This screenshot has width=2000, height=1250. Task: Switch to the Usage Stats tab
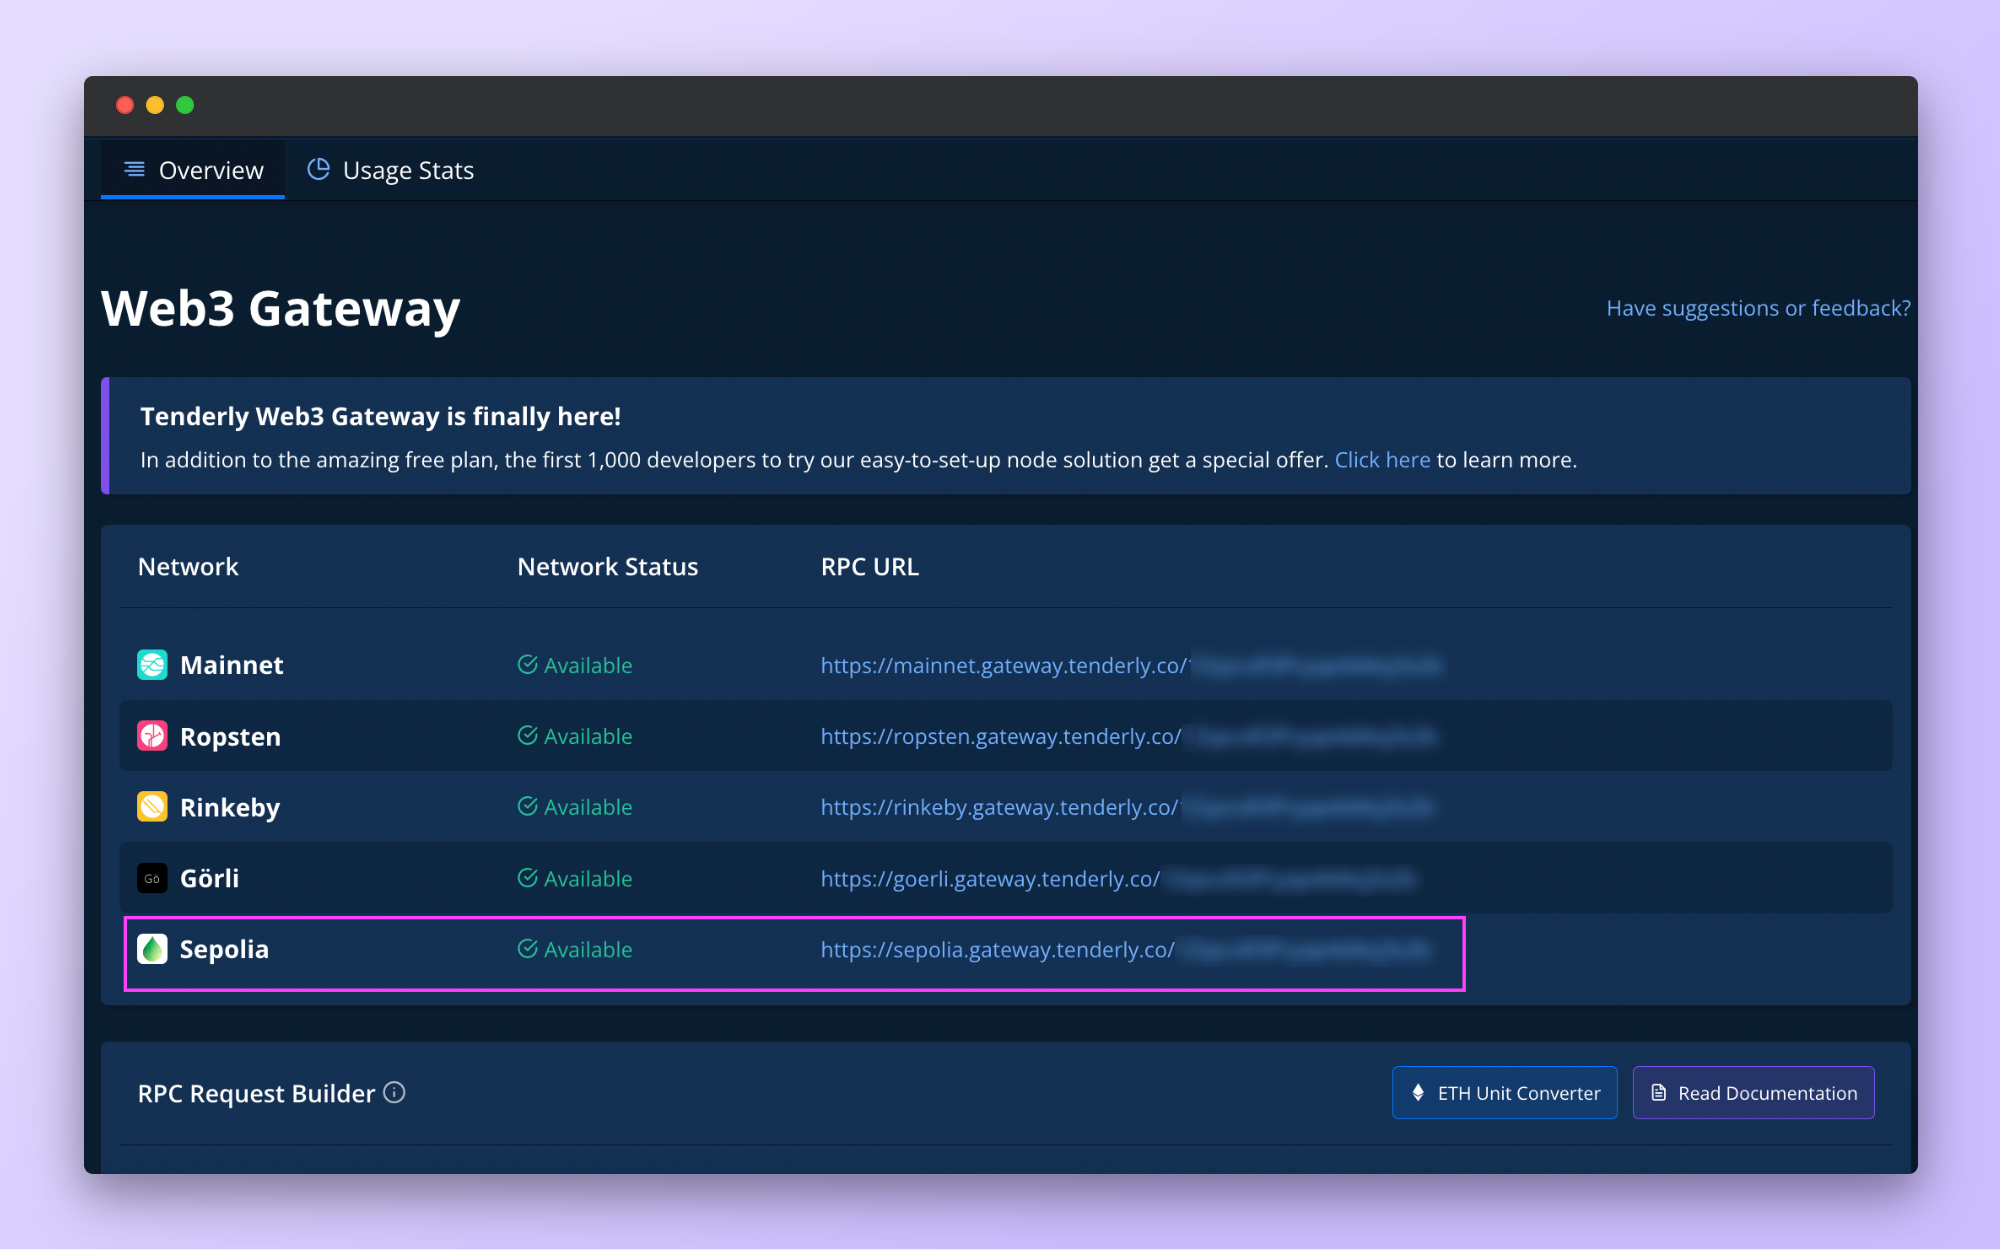(407, 171)
